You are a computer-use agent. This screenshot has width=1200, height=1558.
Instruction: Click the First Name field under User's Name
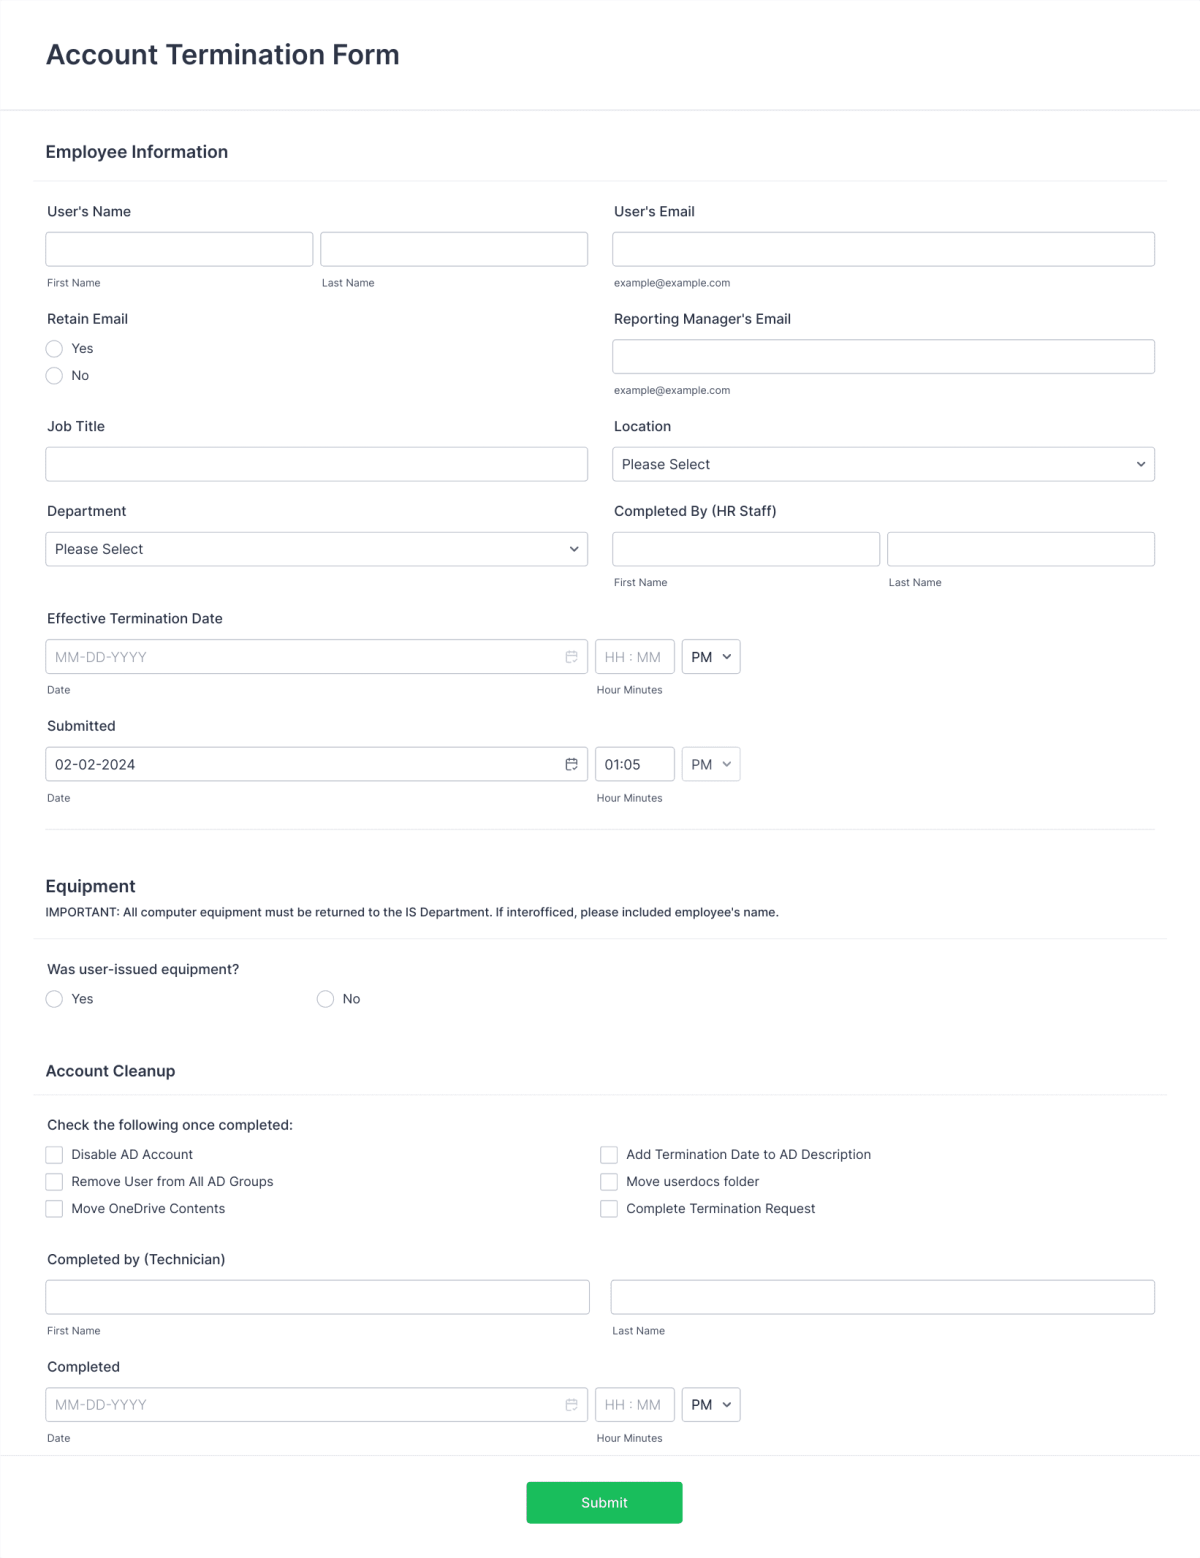pos(179,248)
